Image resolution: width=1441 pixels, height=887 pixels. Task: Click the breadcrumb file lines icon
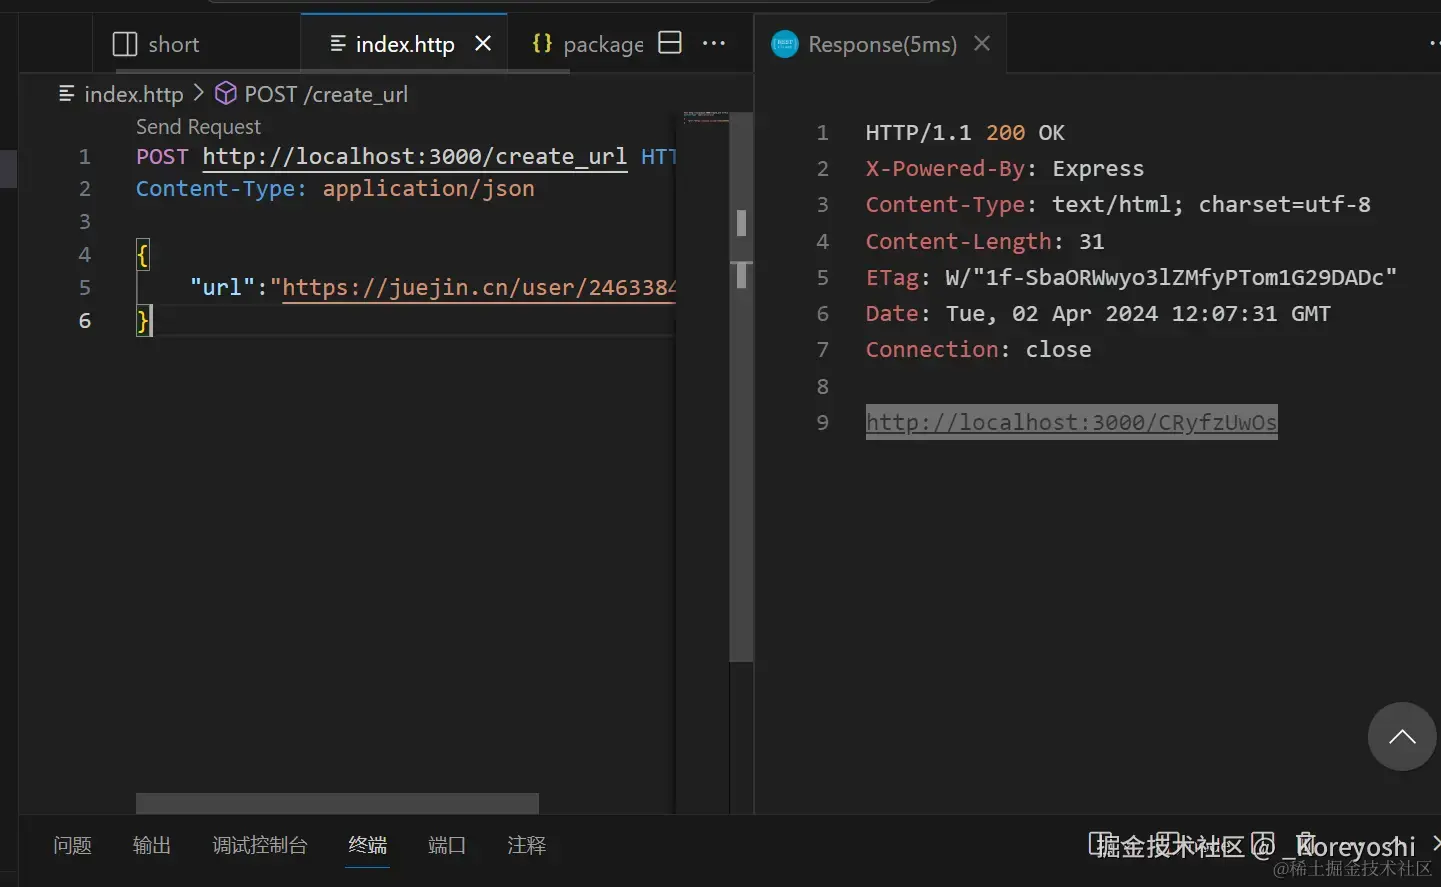[x=67, y=93]
